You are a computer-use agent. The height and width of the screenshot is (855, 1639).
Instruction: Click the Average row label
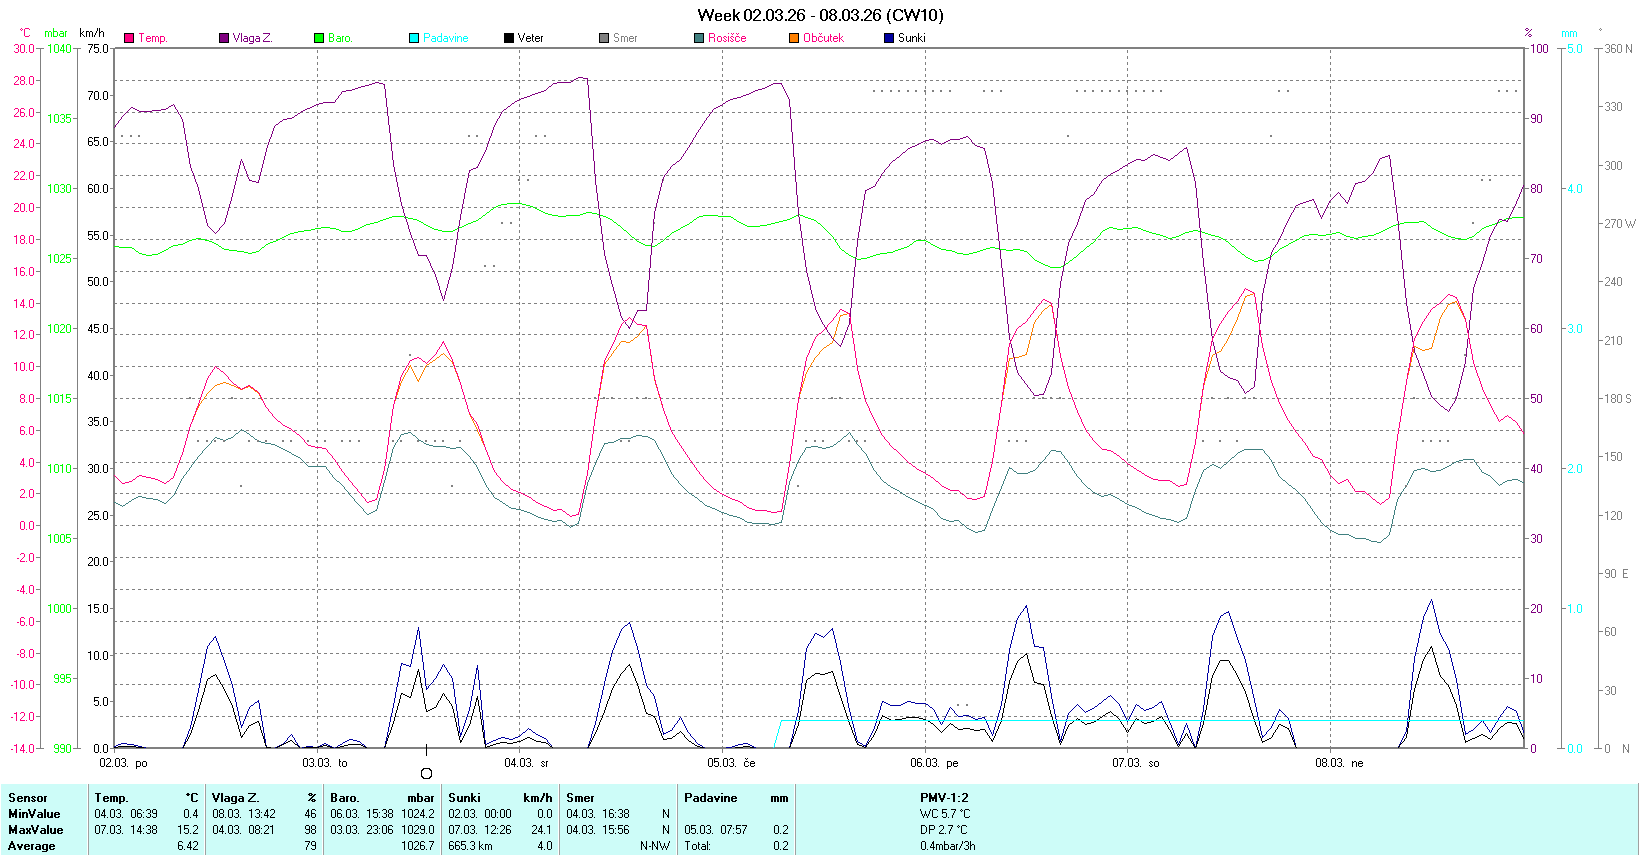point(32,846)
